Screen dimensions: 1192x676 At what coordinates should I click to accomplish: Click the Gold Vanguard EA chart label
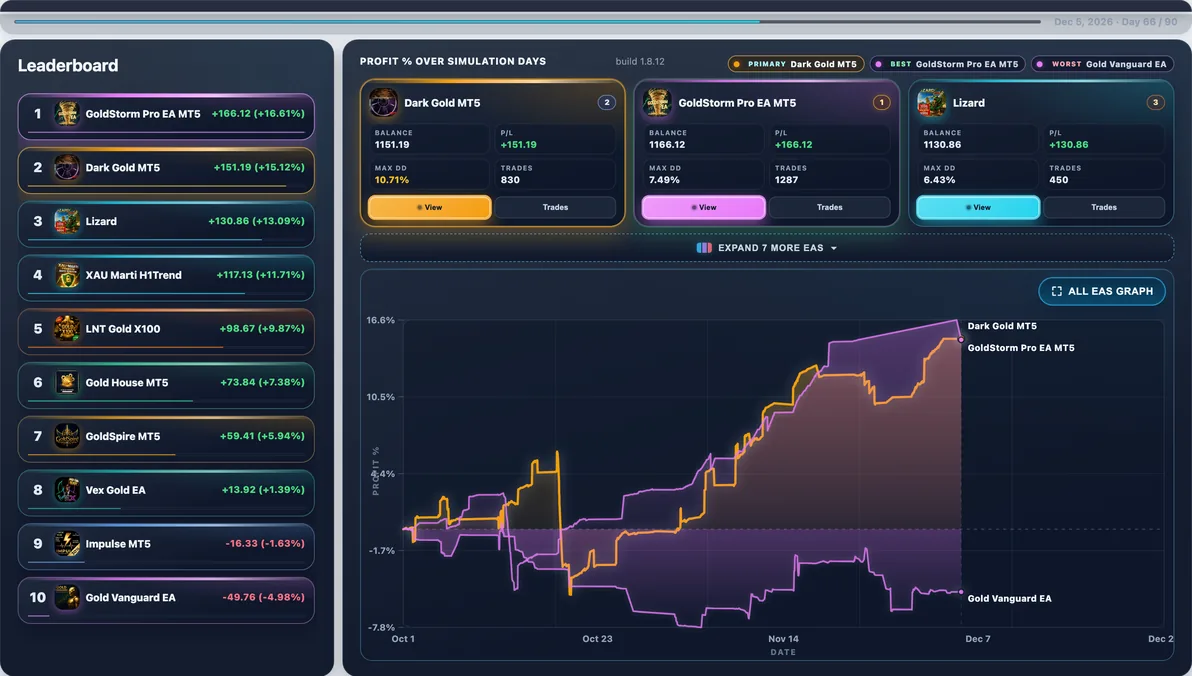(1010, 598)
